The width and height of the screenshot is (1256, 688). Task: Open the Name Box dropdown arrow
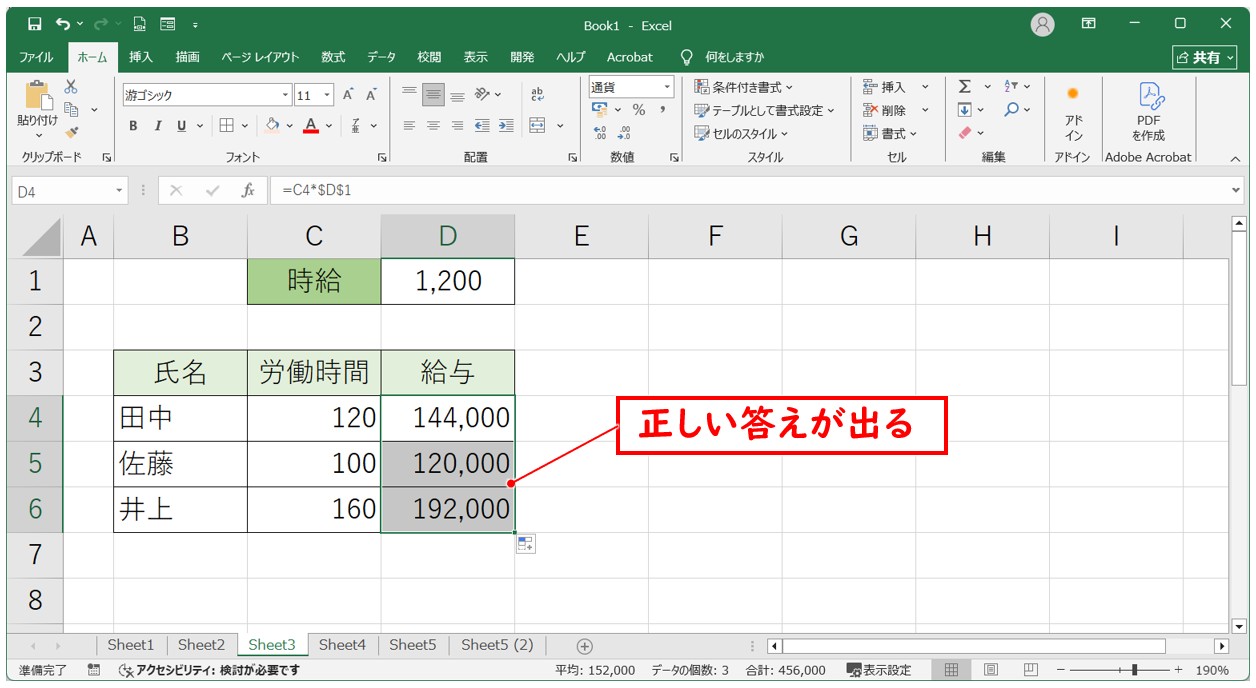tap(120, 190)
